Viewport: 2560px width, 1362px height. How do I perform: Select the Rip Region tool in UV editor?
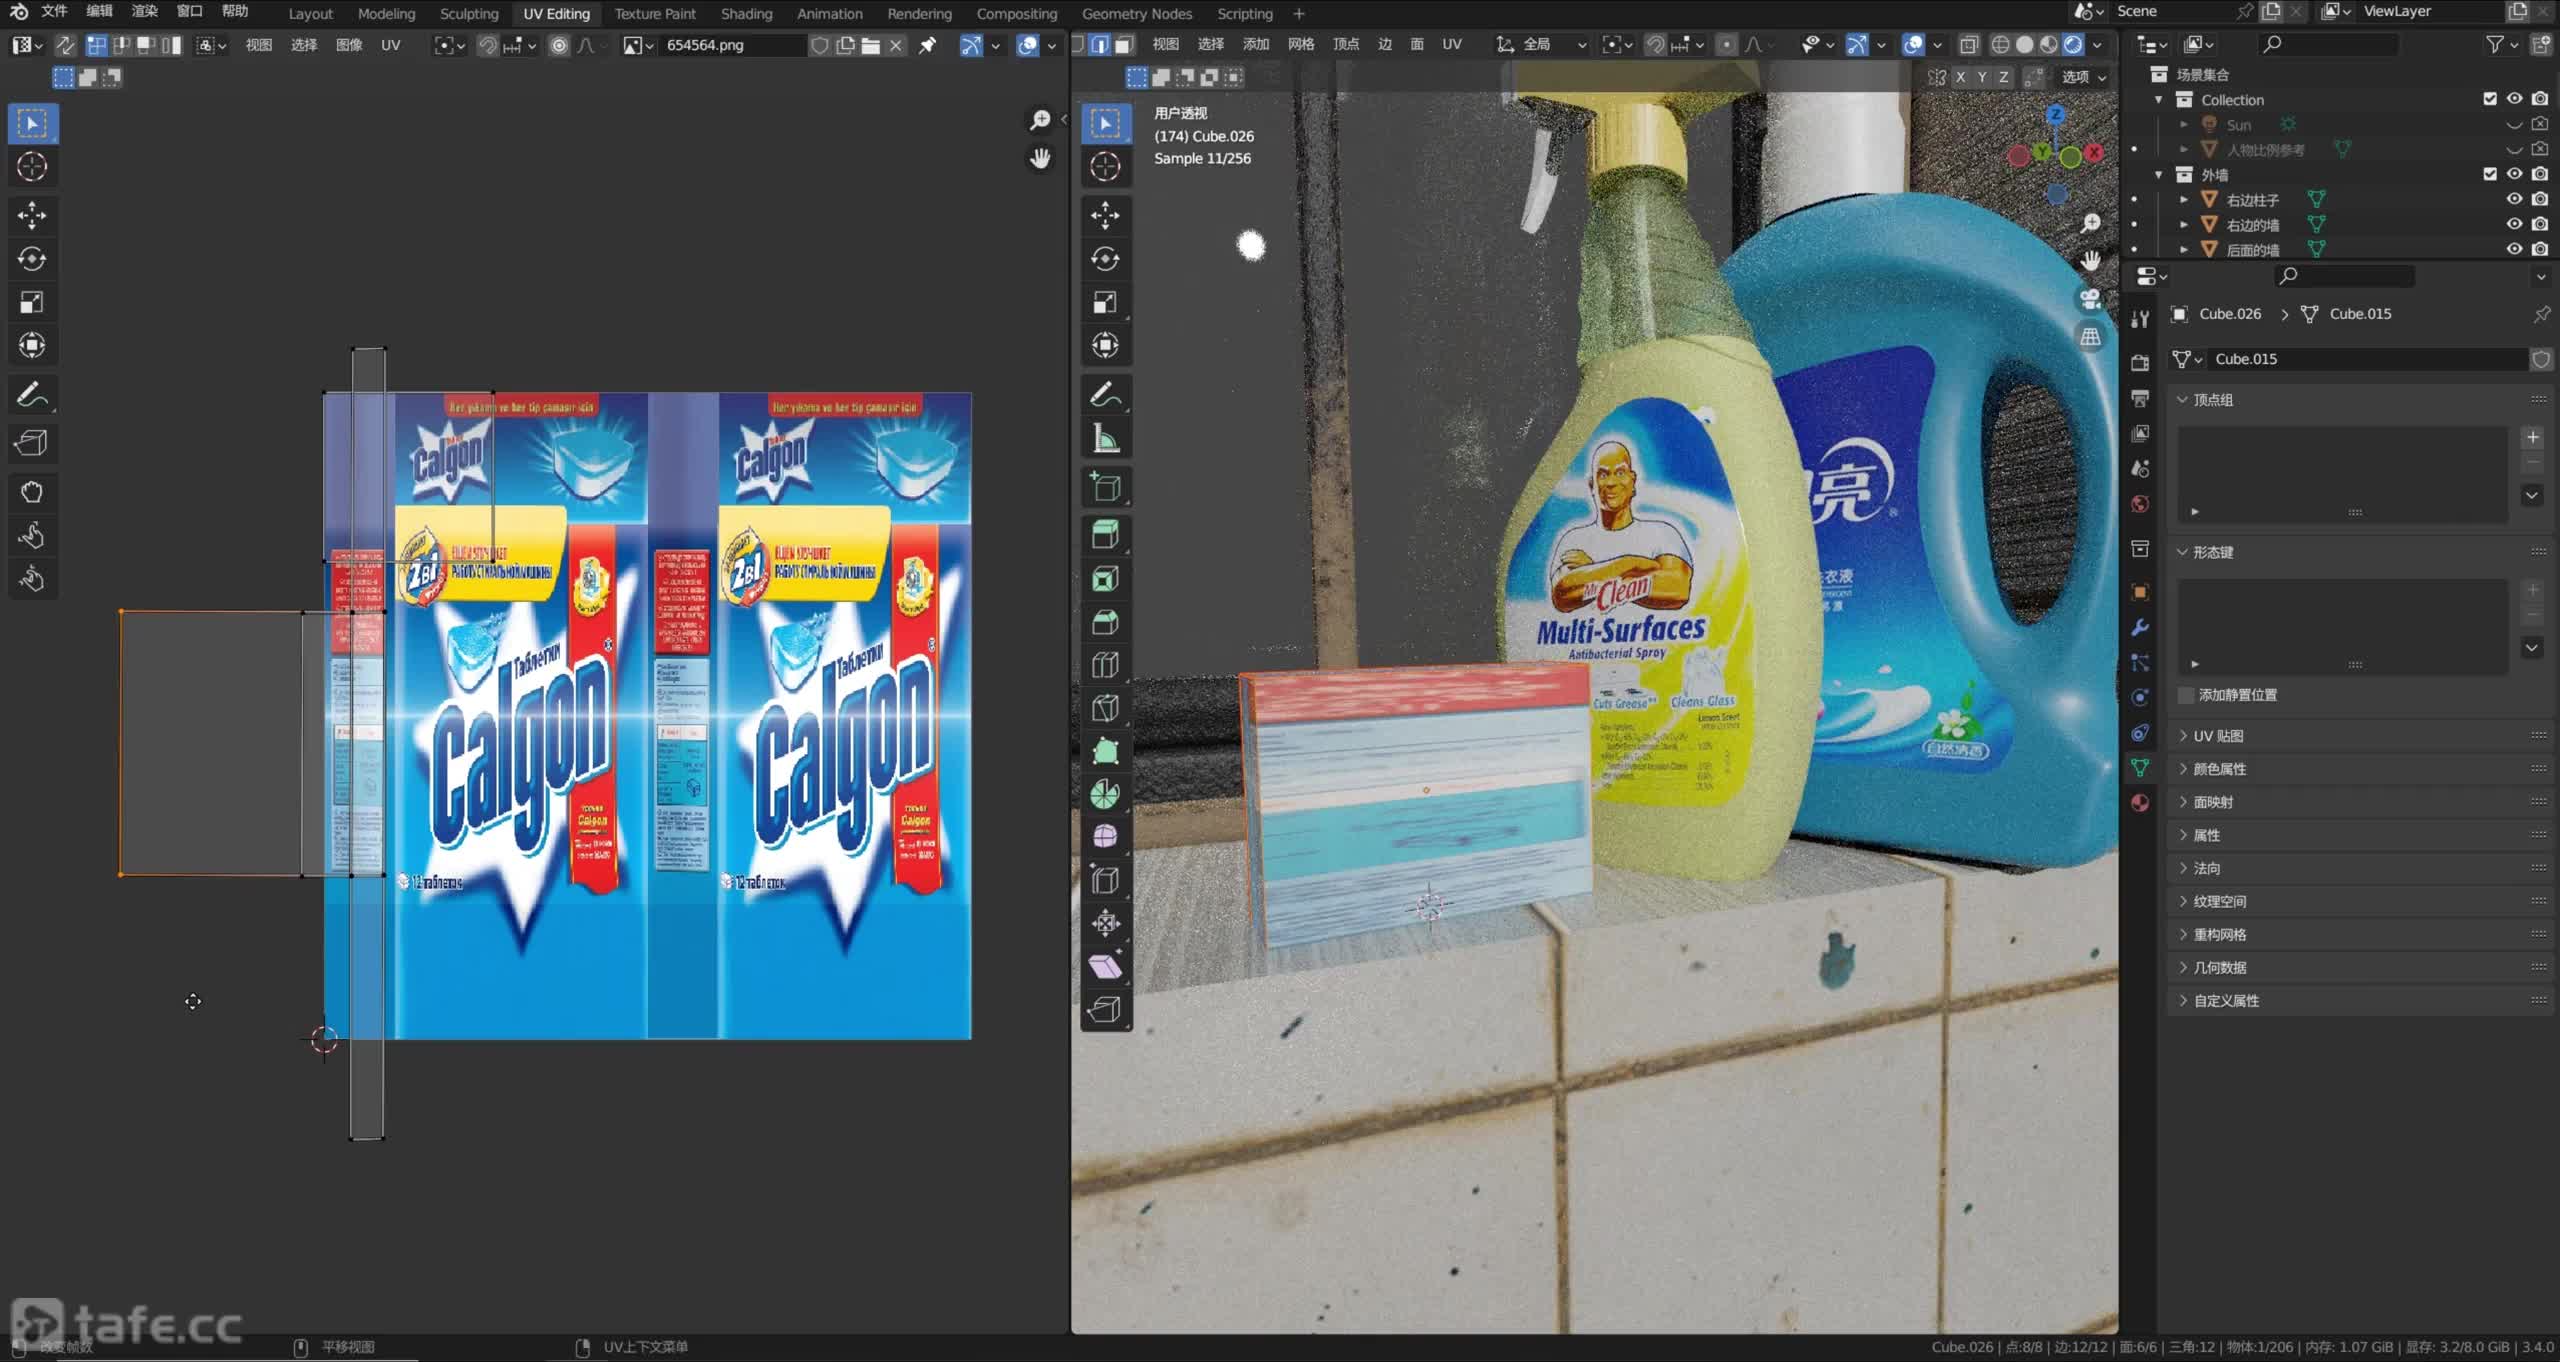[32, 443]
